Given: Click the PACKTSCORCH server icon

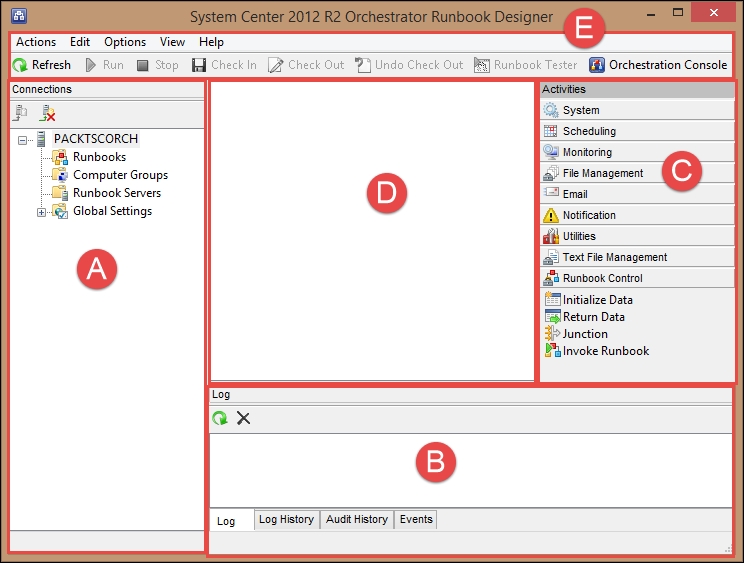Looking at the screenshot, I should (x=41, y=139).
